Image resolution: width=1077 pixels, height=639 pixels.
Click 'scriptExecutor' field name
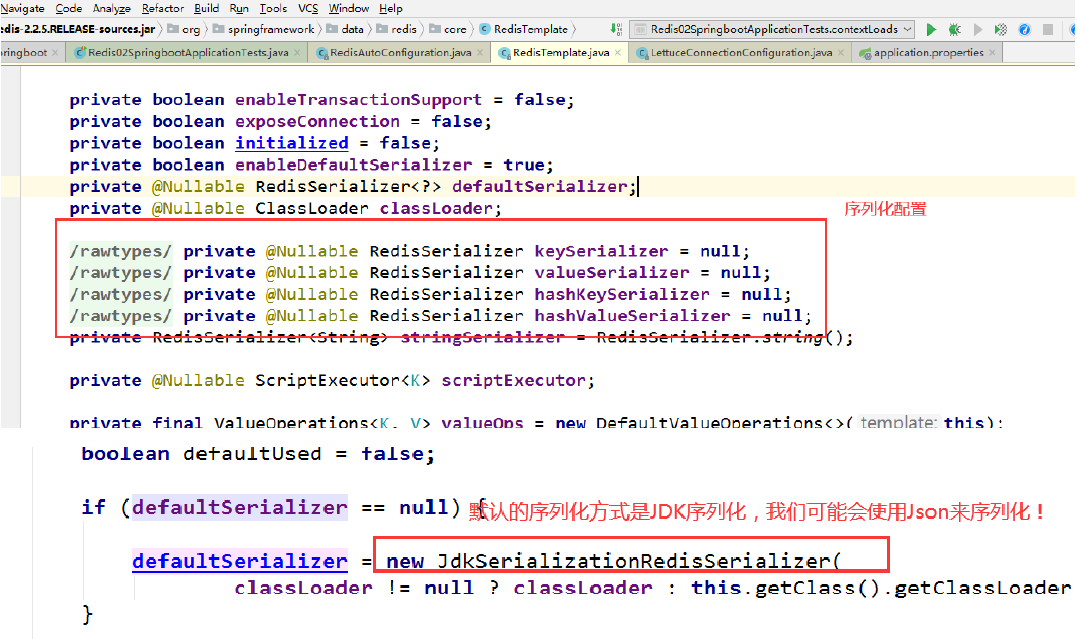click(x=513, y=381)
